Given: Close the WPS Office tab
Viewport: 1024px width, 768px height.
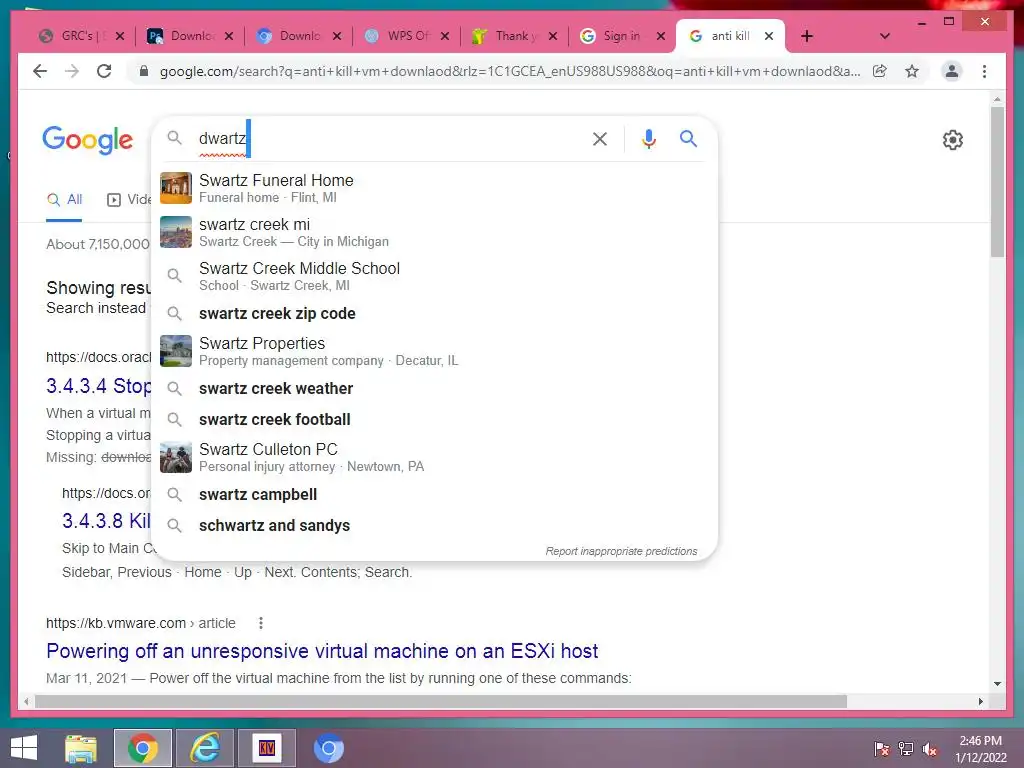Looking at the screenshot, I should click(445, 36).
